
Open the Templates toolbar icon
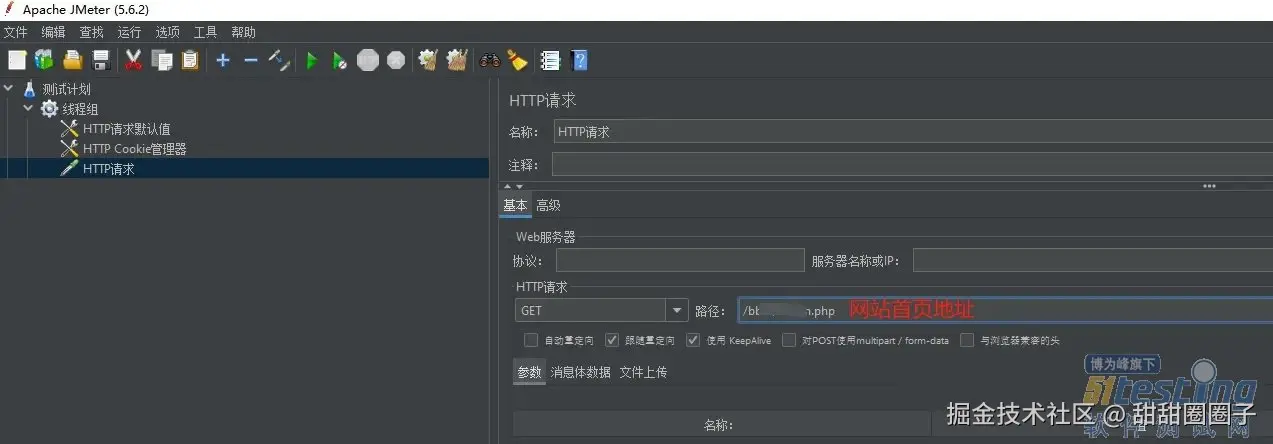[x=44, y=61]
